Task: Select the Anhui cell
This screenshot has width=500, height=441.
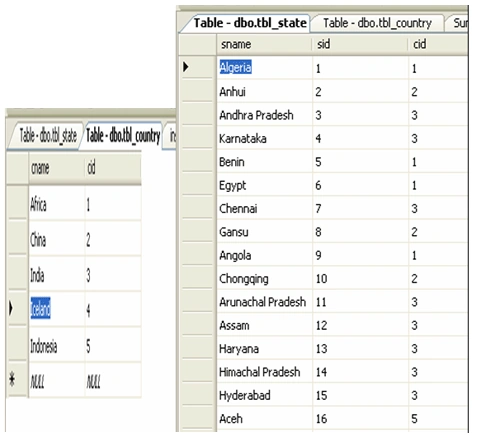Action: click(x=264, y=91)
